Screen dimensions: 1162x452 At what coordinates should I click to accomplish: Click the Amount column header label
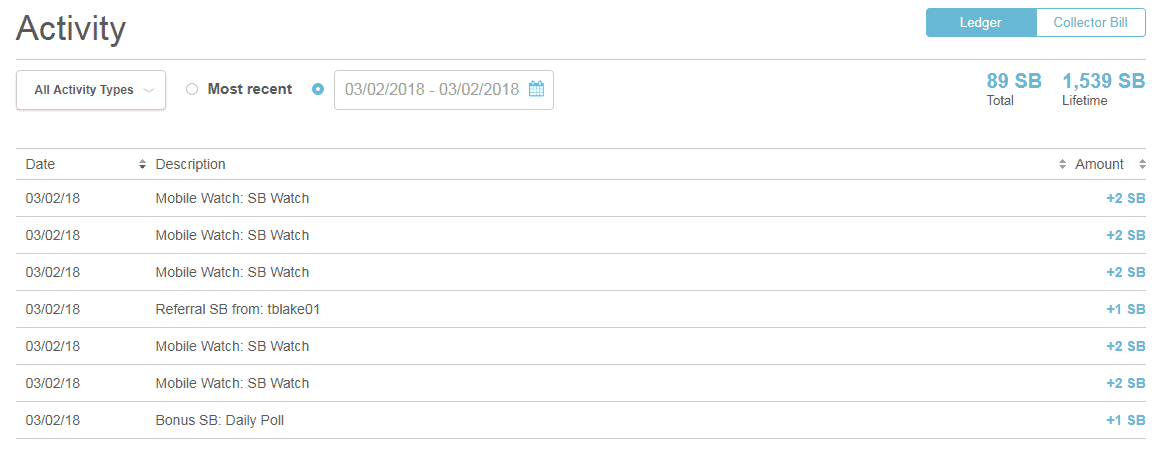click(1099, 164)
